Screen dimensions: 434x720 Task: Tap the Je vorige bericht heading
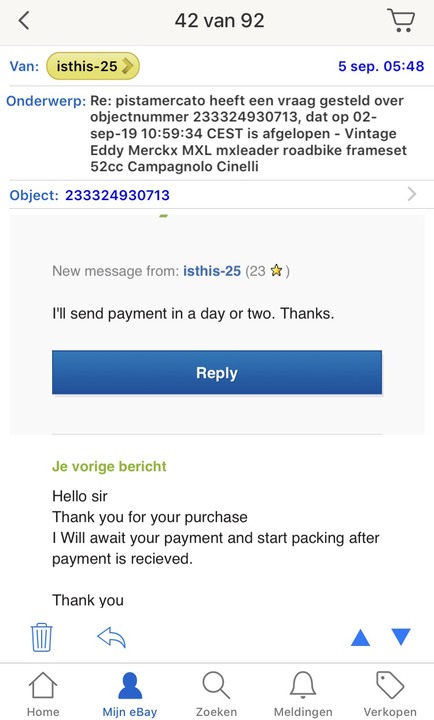[x=109, y=466]
